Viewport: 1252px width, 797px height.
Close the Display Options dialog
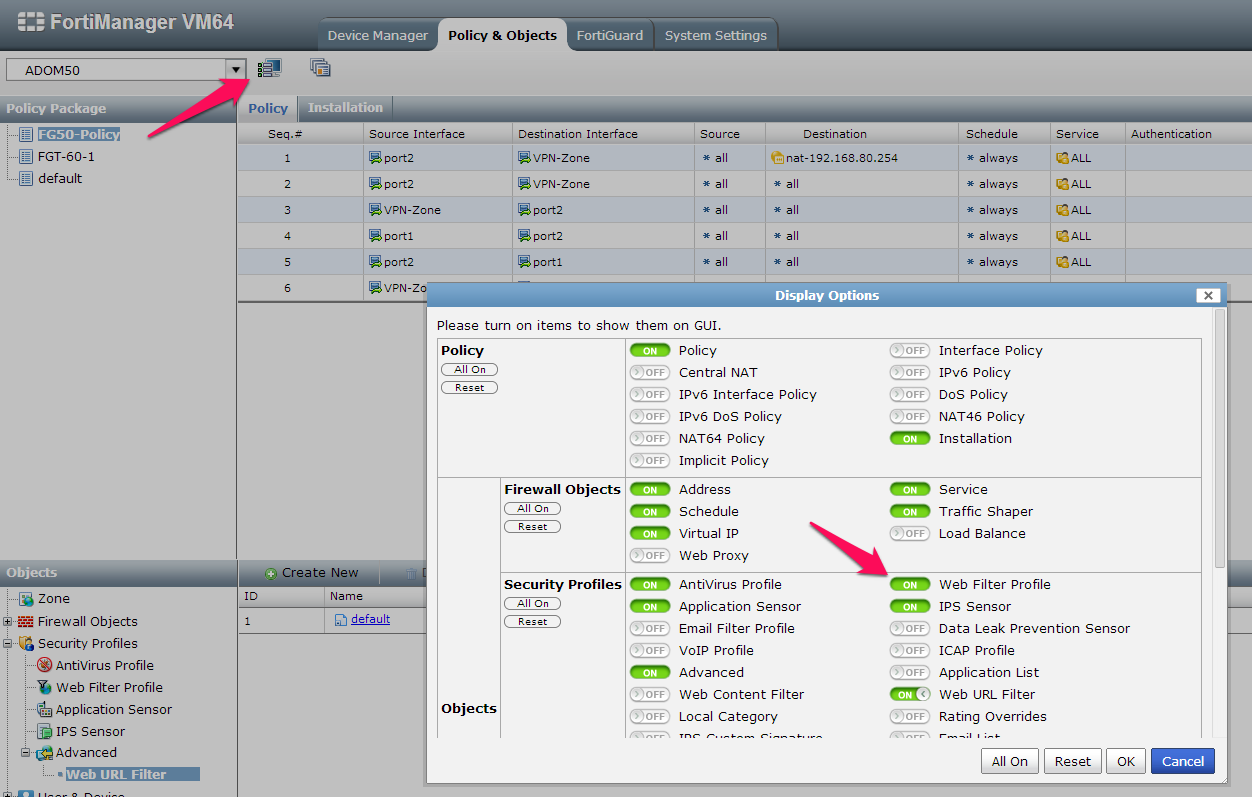pos(1208,295)
